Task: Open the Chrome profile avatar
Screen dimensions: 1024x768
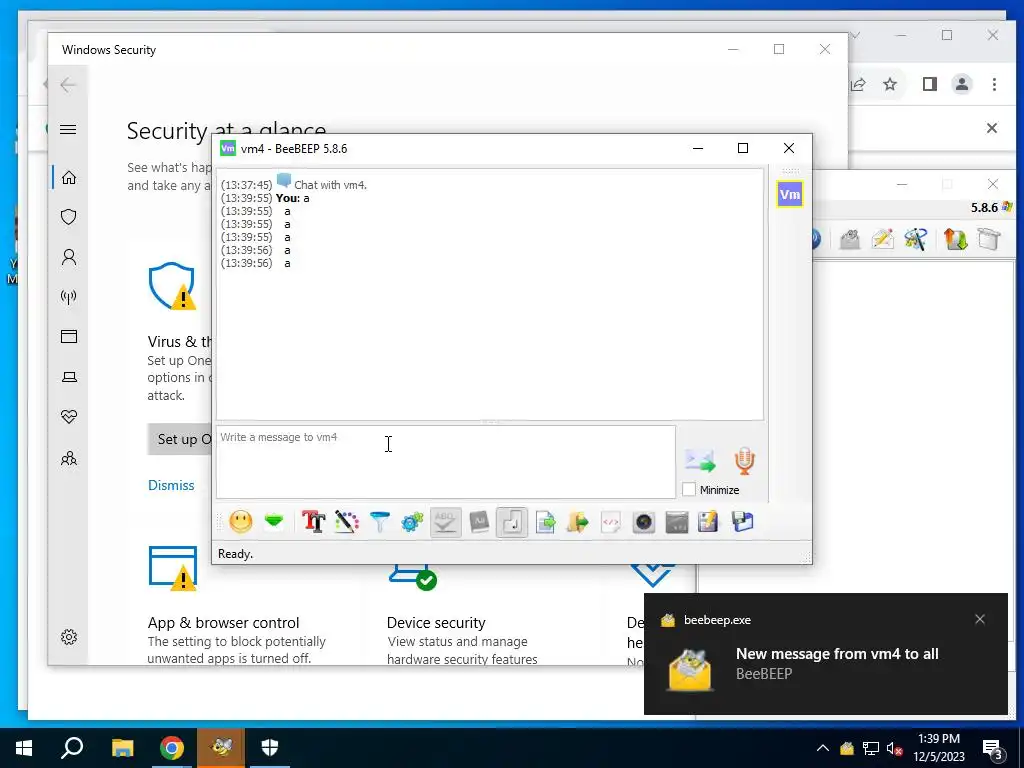Action: [x=962, y=84]
